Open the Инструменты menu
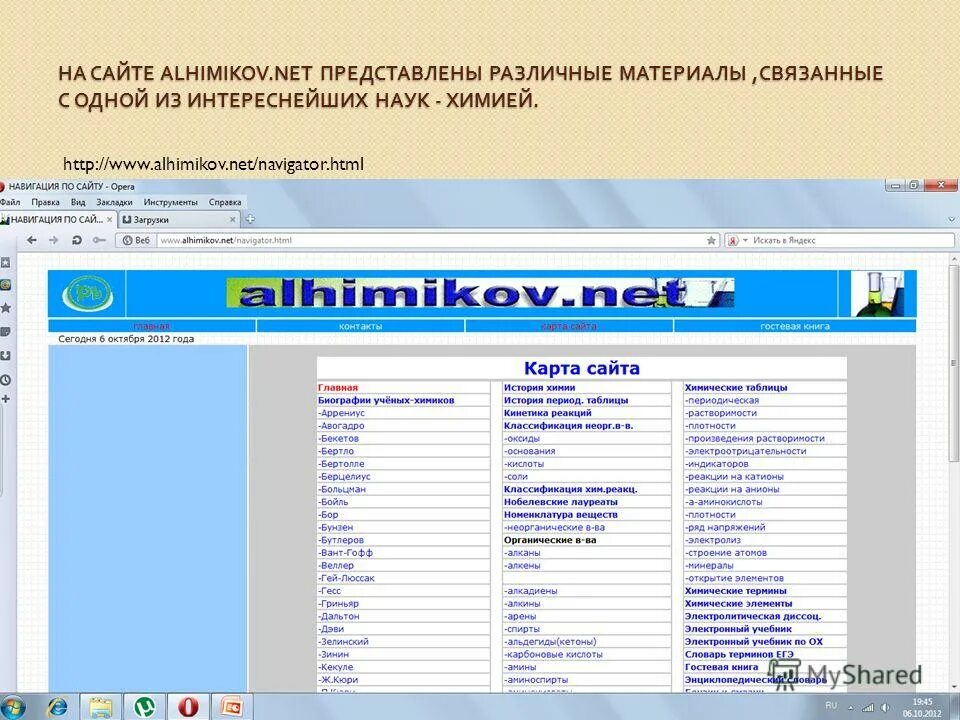 tap(170, 202)
